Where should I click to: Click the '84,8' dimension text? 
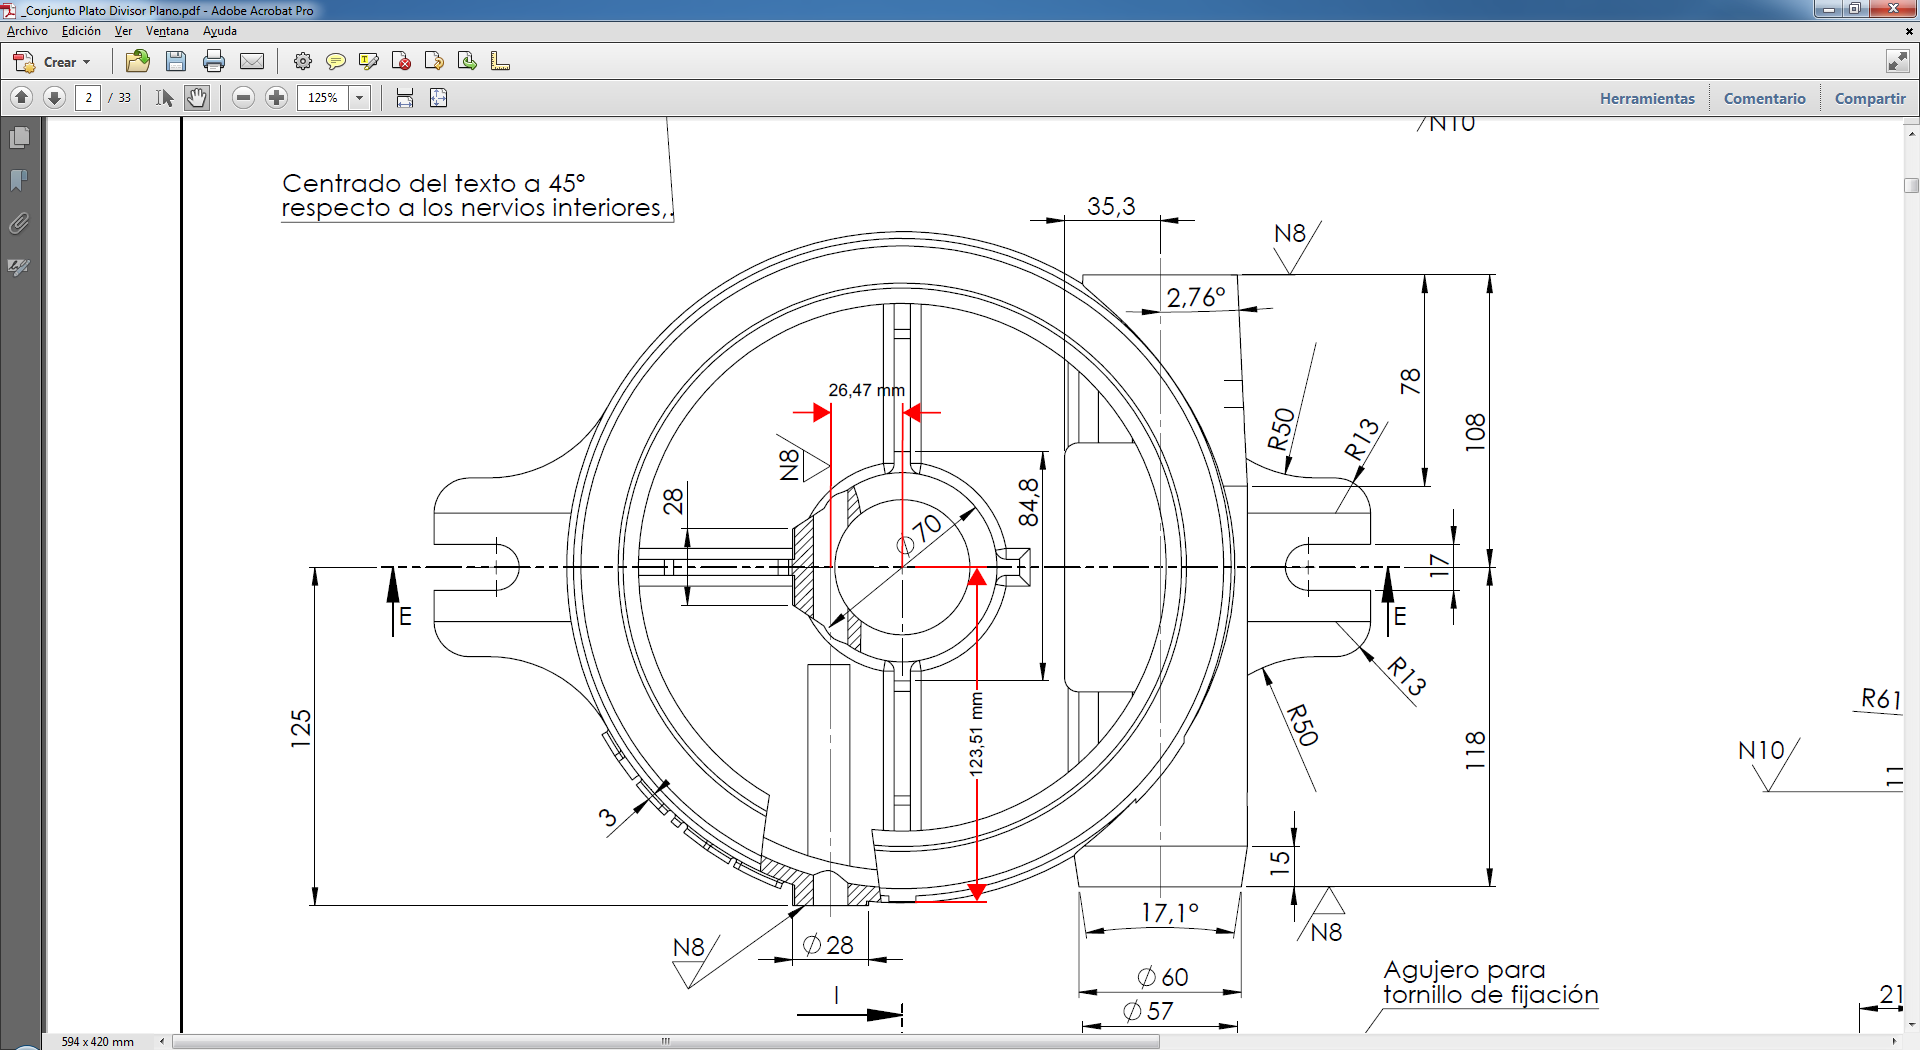pyautogui.click(x=1029, y=502)
